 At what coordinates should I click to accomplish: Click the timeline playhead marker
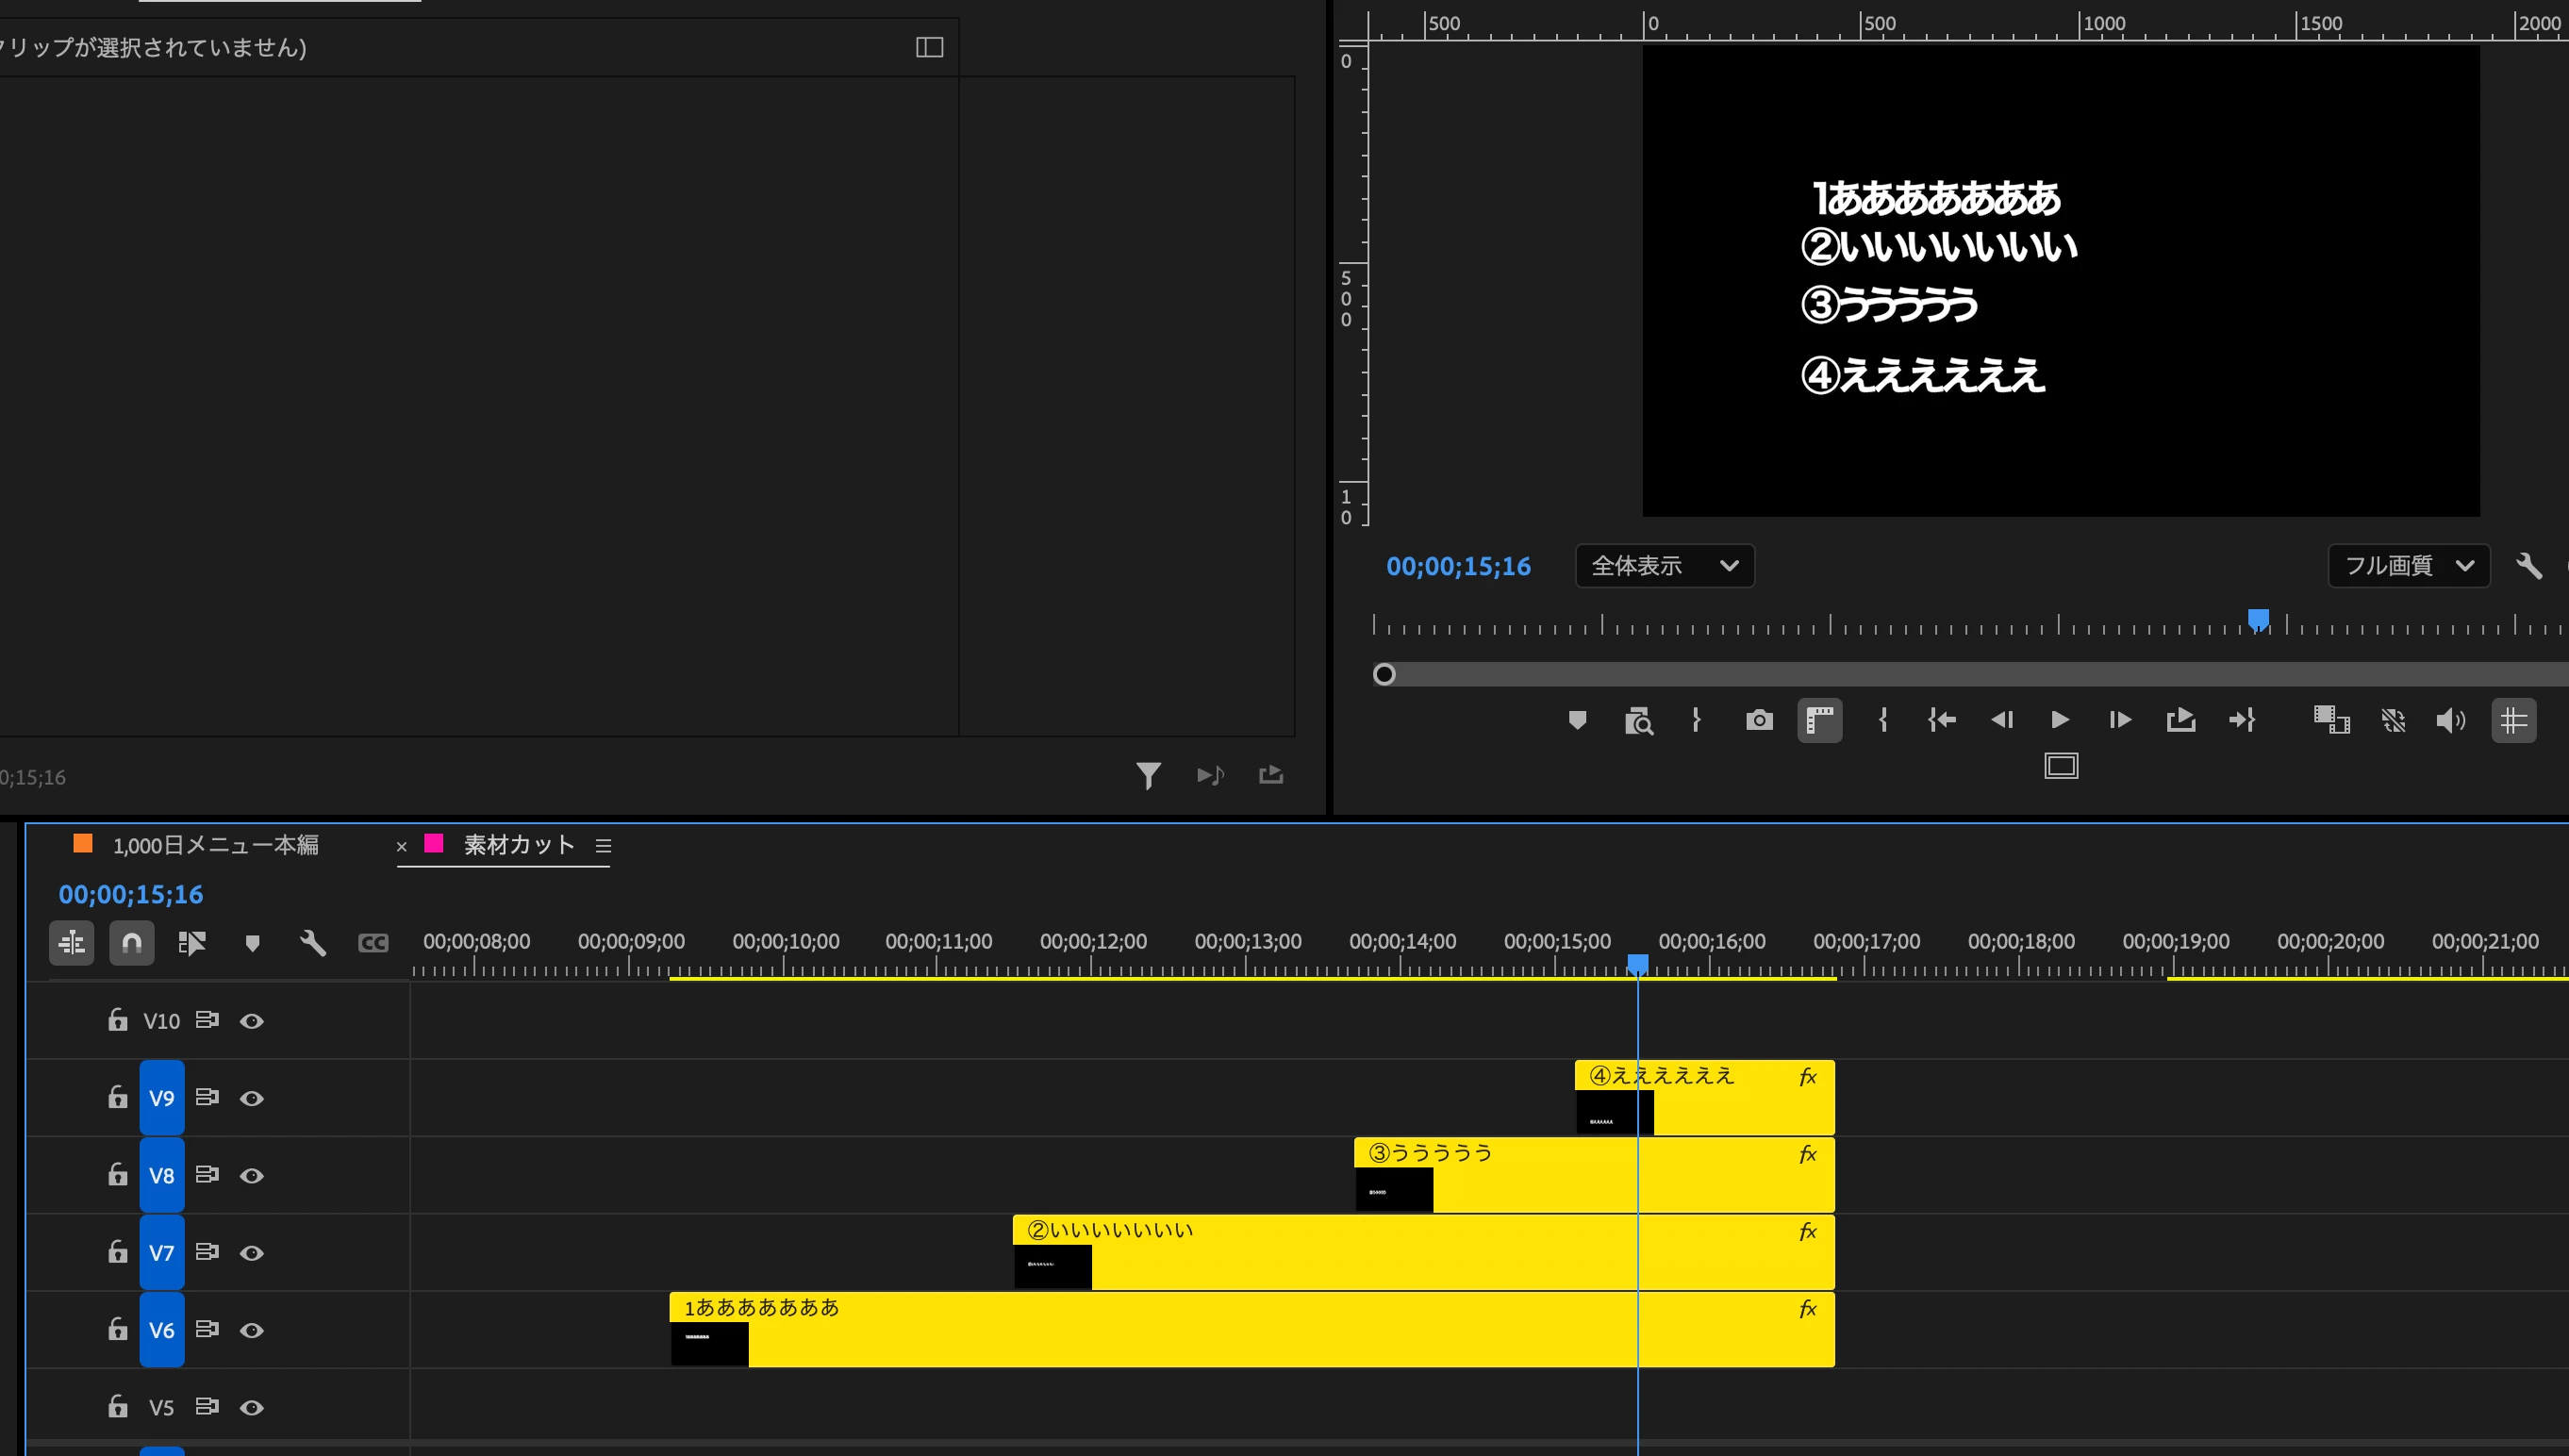pyautogui.click(x=1637, y=964)
